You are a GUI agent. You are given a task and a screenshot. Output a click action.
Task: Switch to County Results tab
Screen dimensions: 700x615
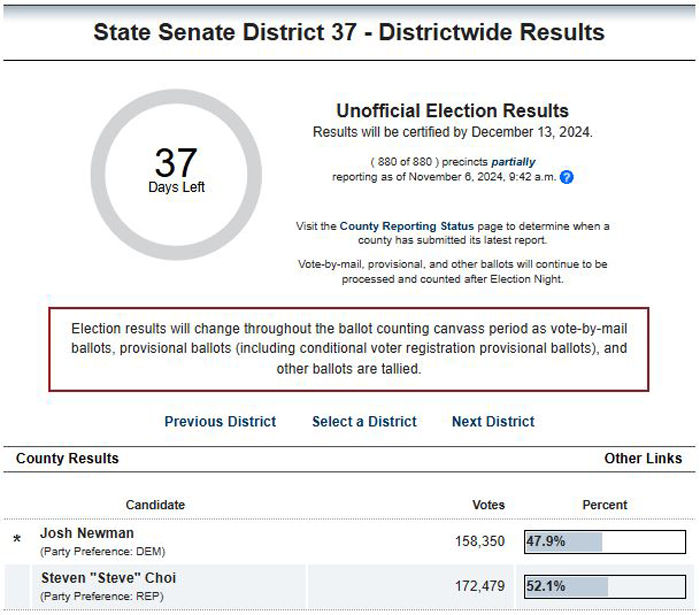pyautogui.click(x=67, y=458)
